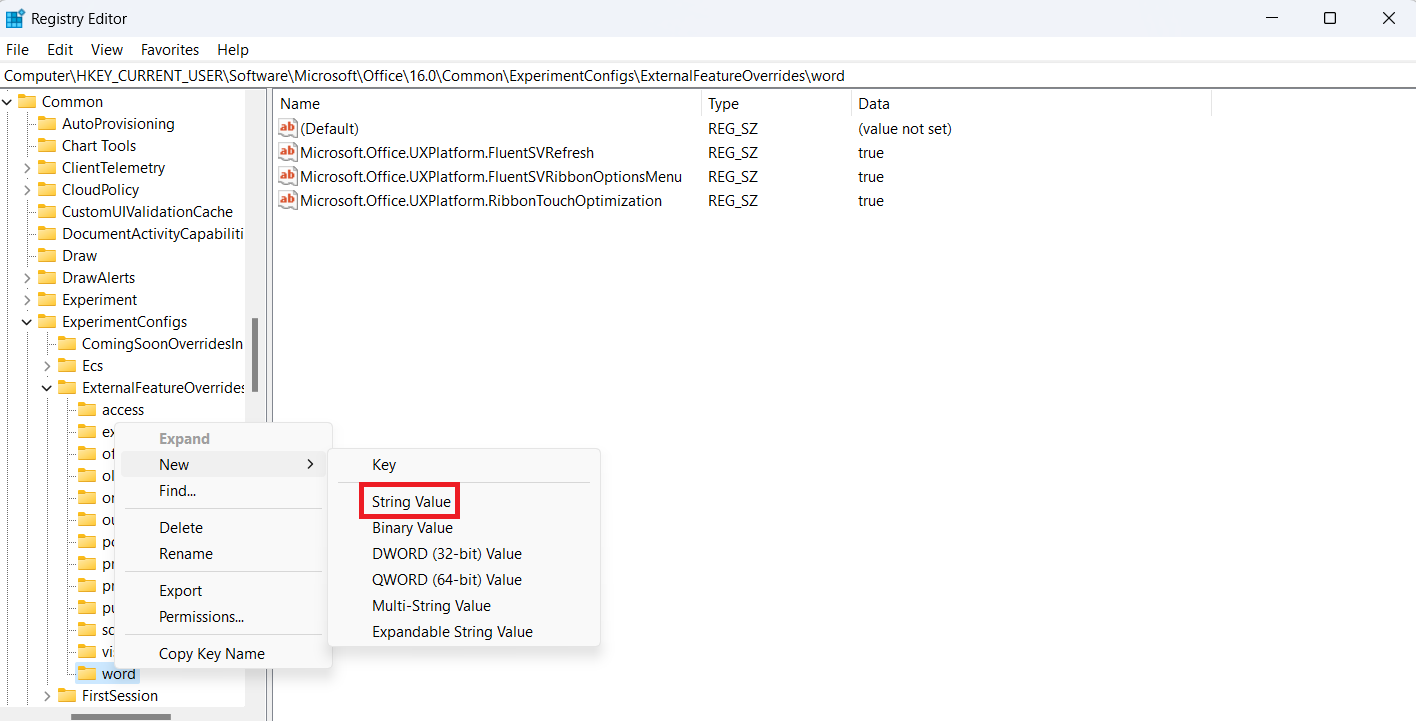Click the ExperimentConfigs folder icon
1416x725 pixels.
(47, 322)
